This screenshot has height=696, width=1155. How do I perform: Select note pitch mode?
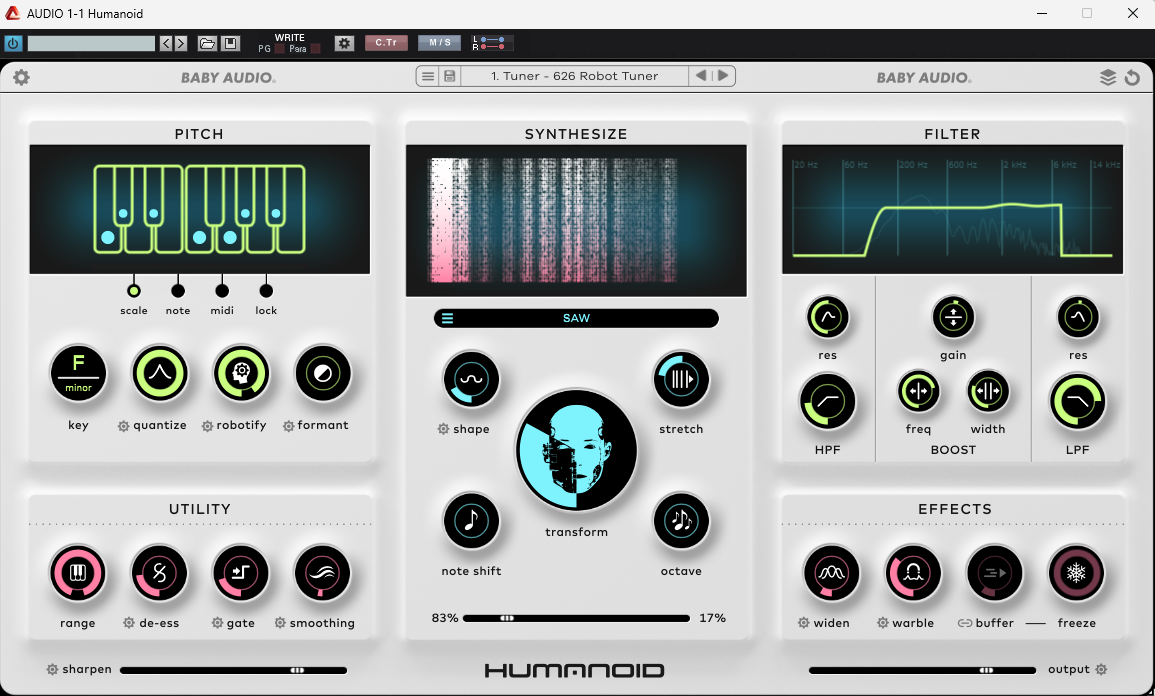point(178,291)
